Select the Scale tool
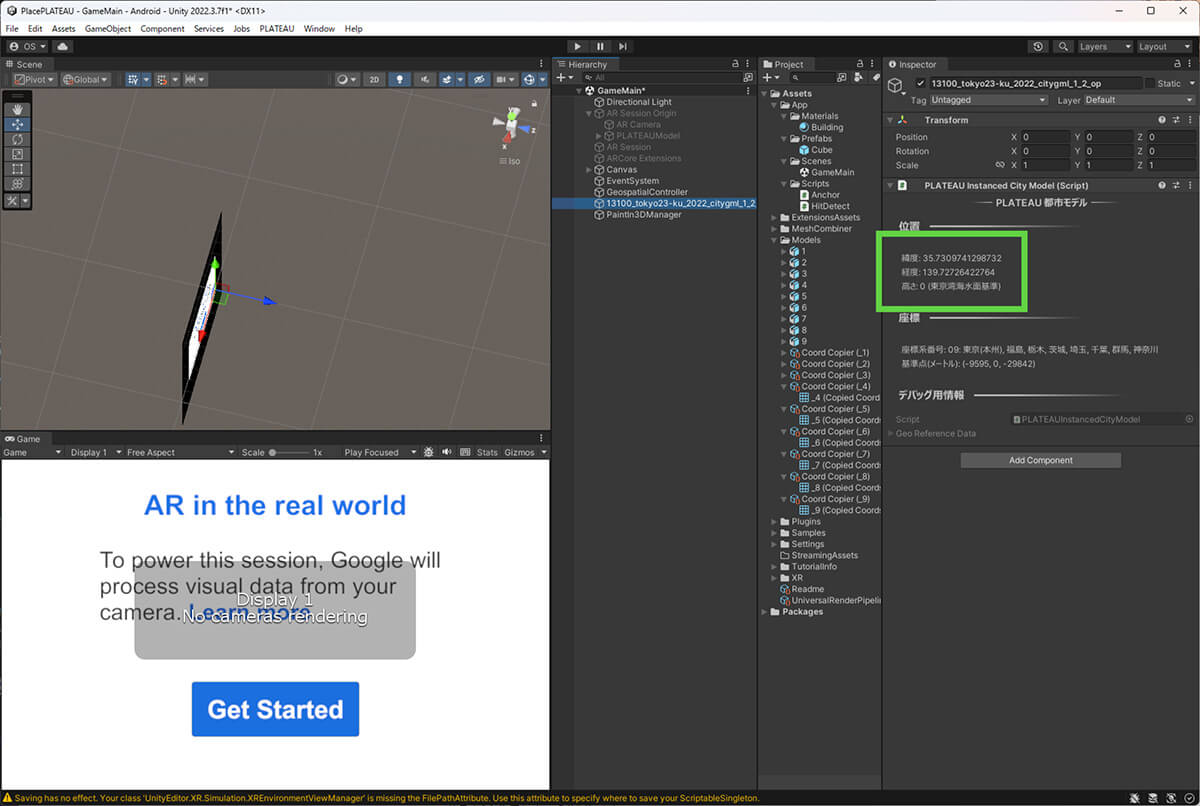 click(17, 154)
